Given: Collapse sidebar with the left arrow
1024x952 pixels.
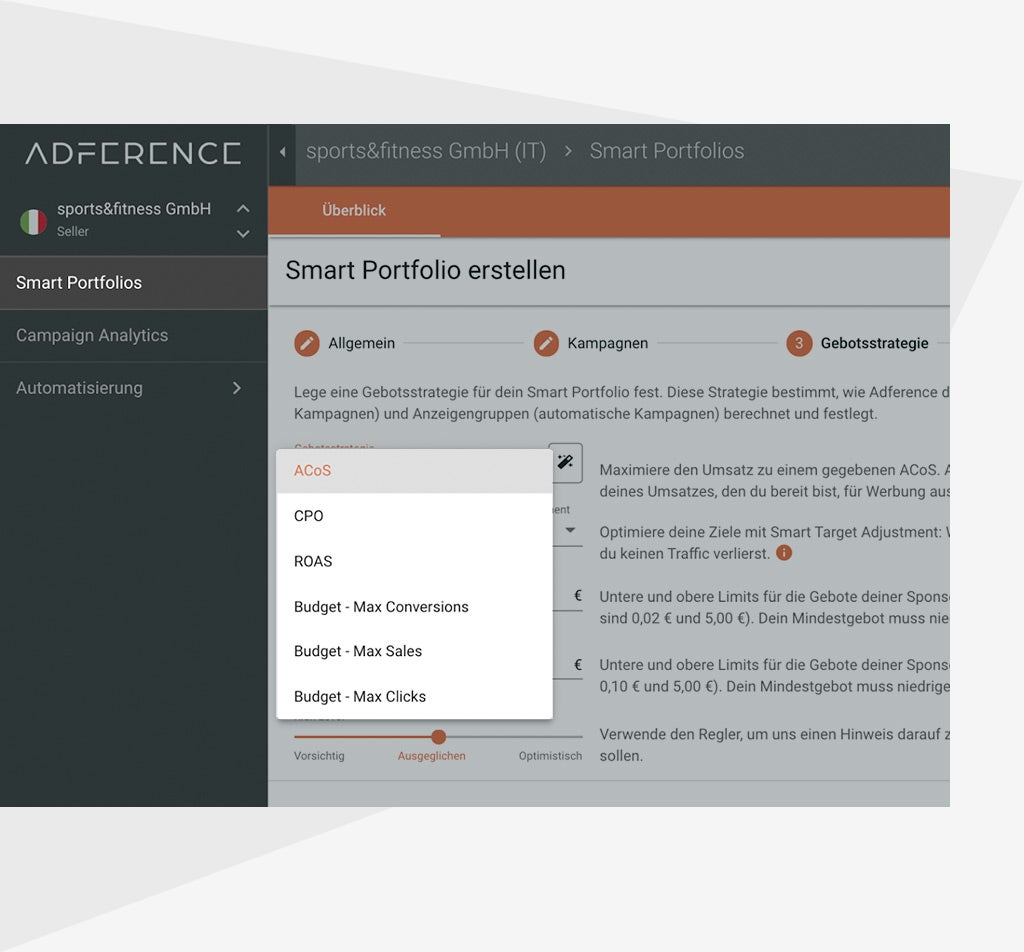Looking at the screenshot, I should (282, 152).
